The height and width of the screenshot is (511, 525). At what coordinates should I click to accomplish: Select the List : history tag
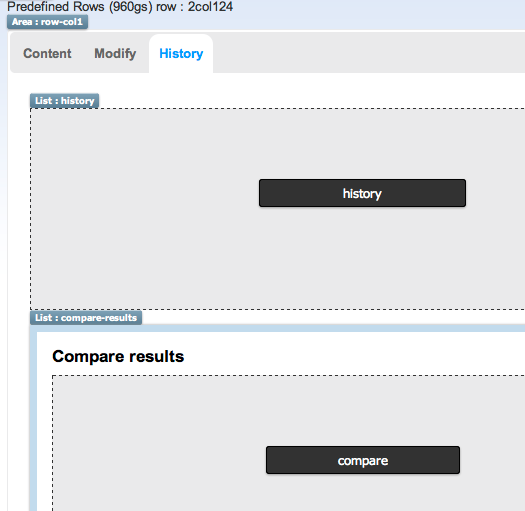pyautogui.click(x=65, y=101)
